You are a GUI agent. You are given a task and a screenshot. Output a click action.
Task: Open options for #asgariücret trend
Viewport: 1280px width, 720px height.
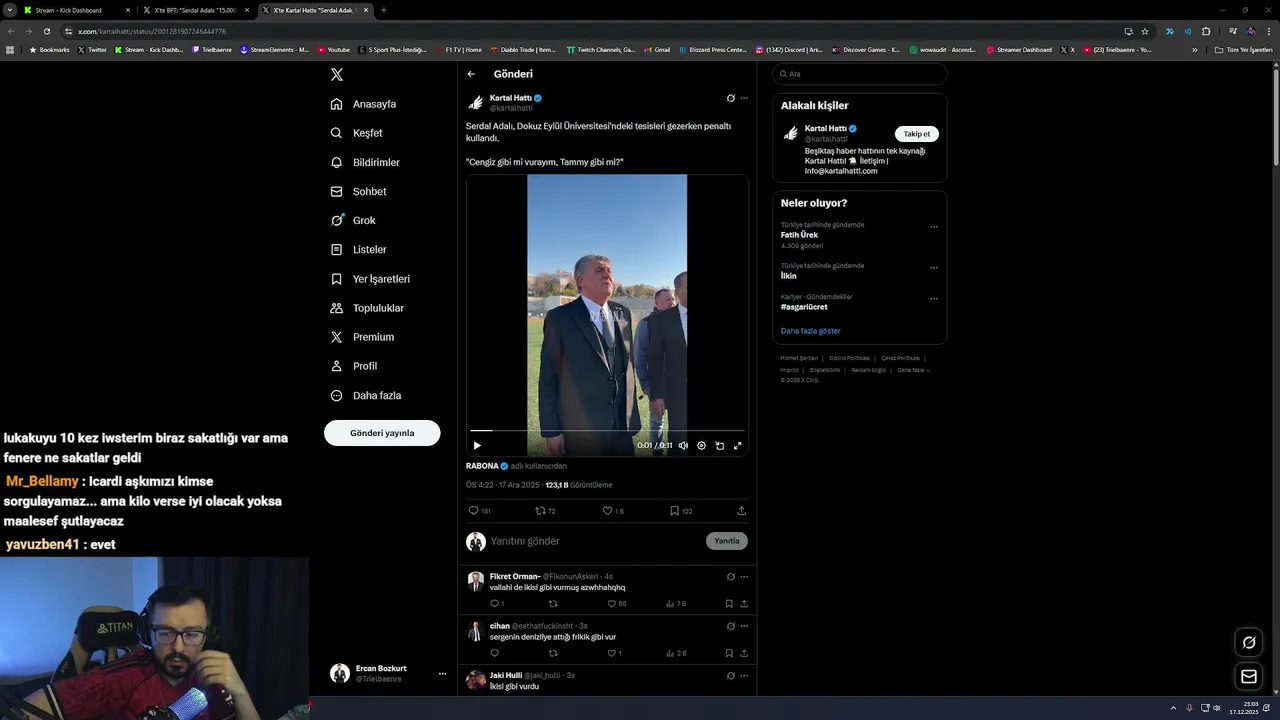[x=934, y=298]
